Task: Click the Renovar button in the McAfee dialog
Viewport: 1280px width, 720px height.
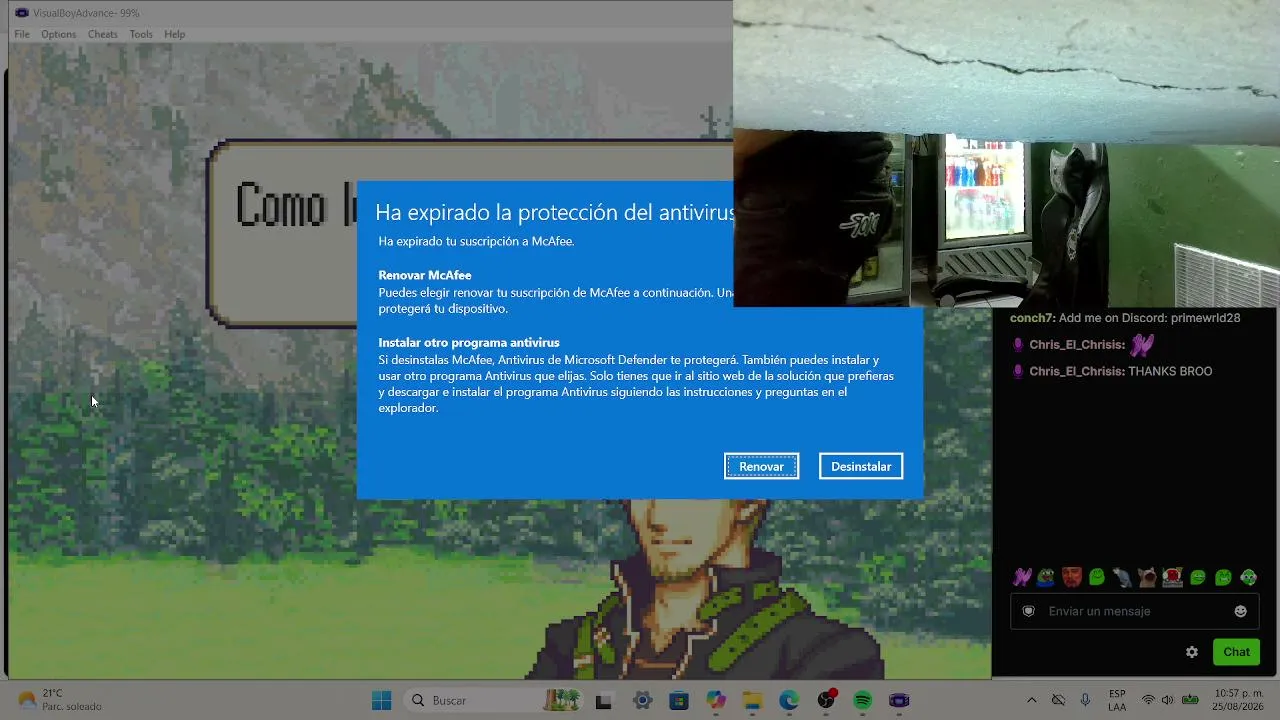Action: click(x=762, y=466)
